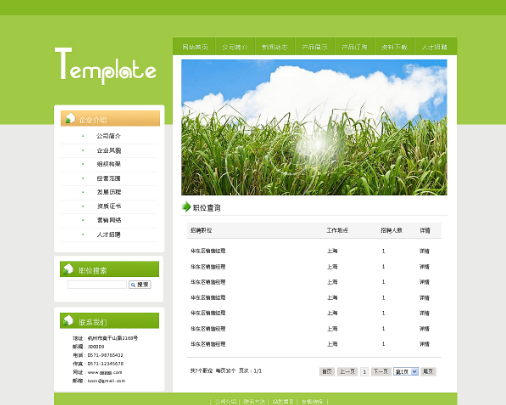The image size is (506, 405).
Task: Click the 首页 pagination button
Action: (327, 371)
